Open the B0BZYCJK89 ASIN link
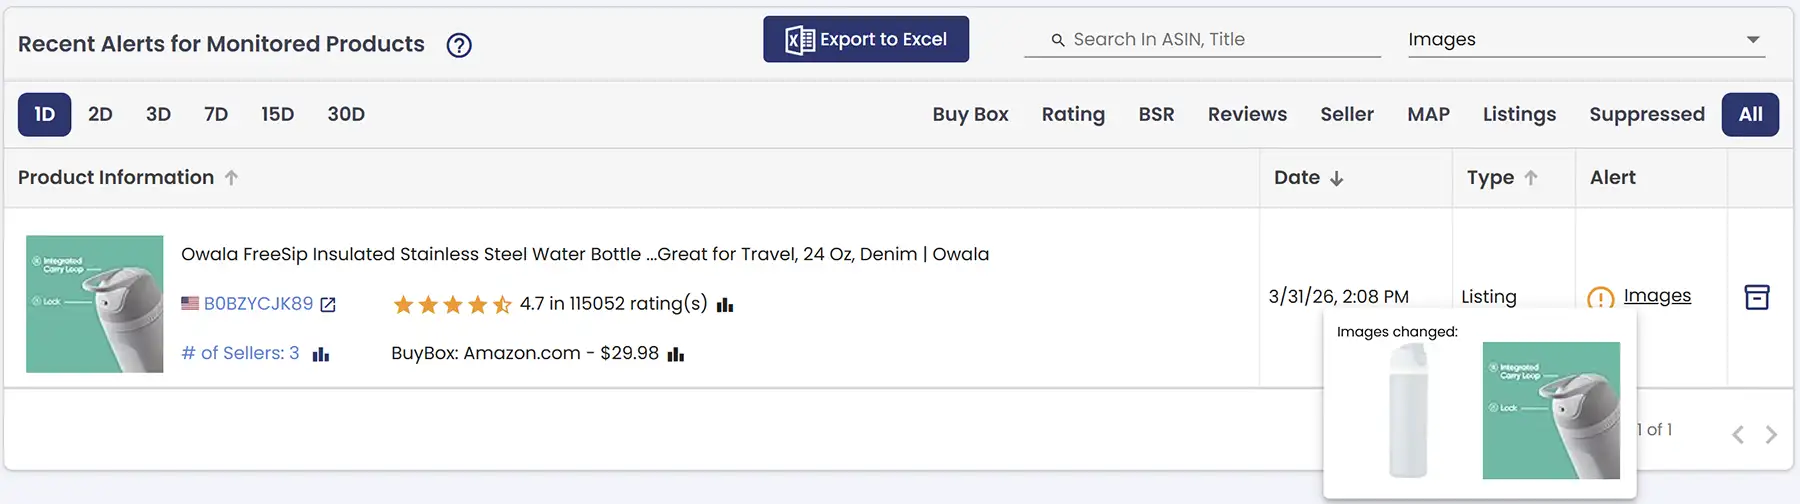This screenshot has height=504, width=1800. (258, 304)
